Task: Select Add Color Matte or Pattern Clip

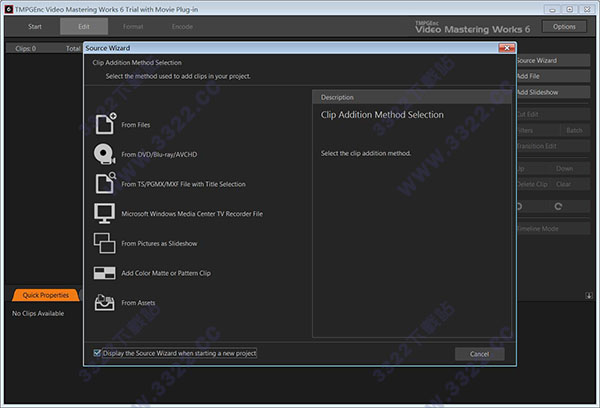Action: coord(166,273)
